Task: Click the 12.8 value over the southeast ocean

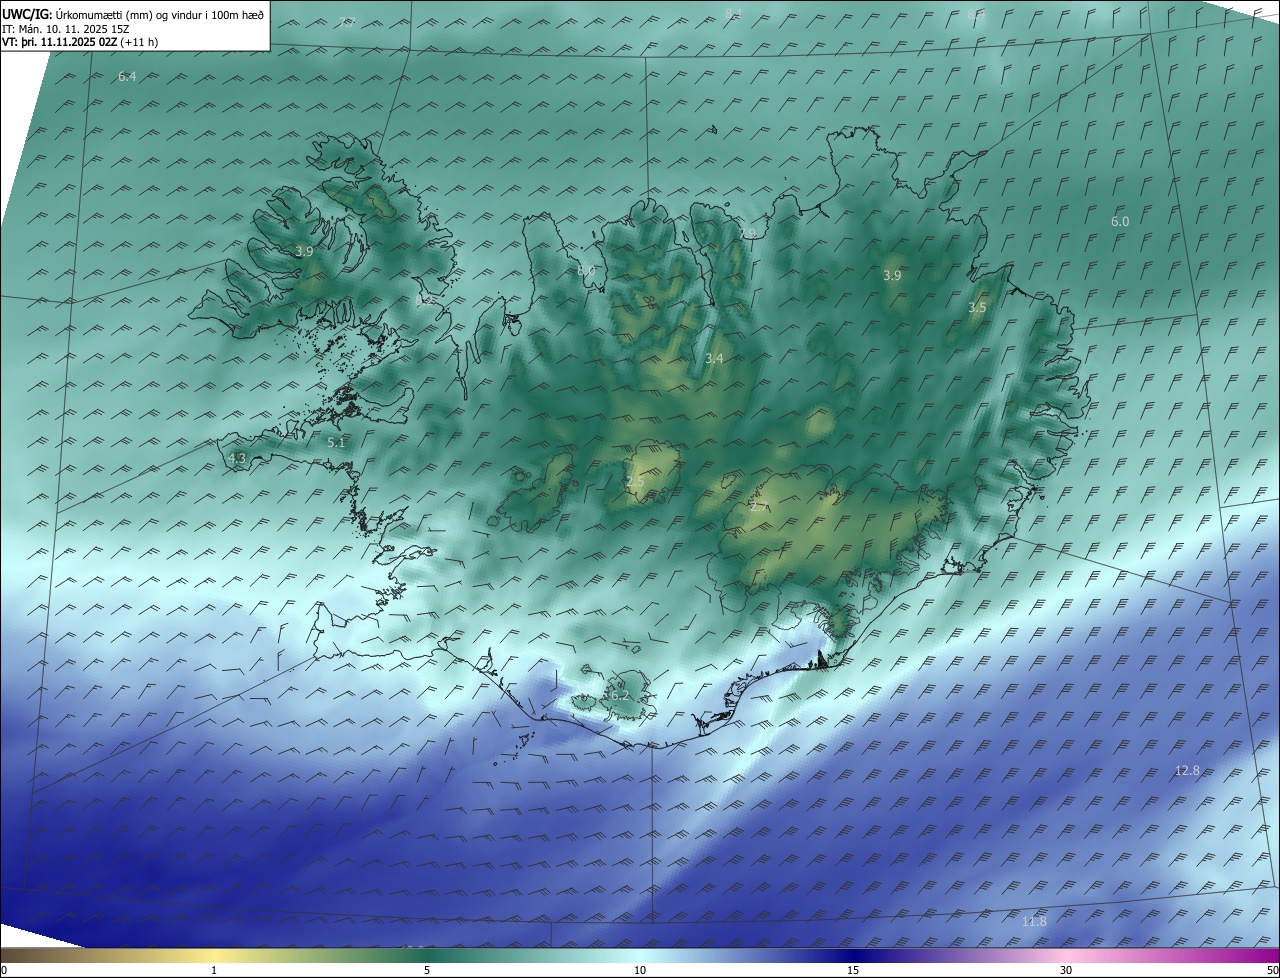Action: [1187, 770]
